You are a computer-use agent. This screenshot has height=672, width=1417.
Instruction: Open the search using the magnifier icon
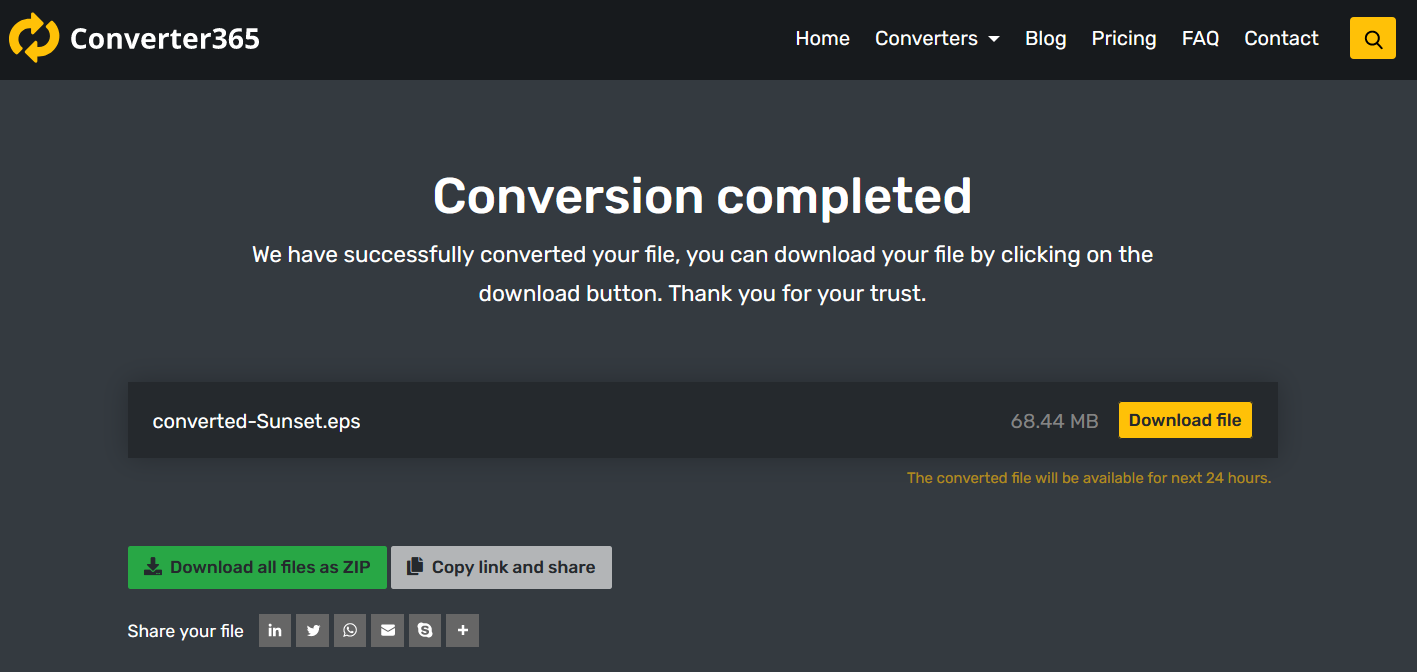1372,39
